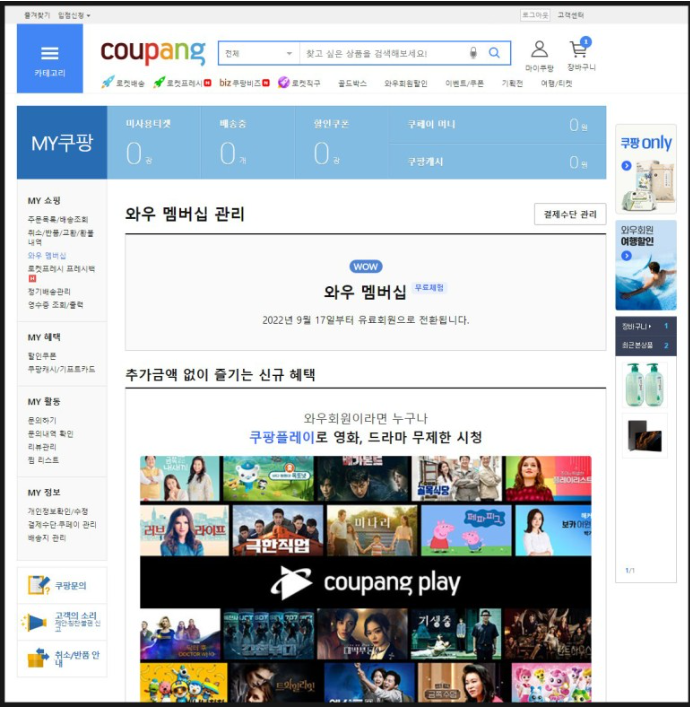Click 장바구니 row in right panel
The height and width of the screenshot is (709, 690).
click(646, 326)
